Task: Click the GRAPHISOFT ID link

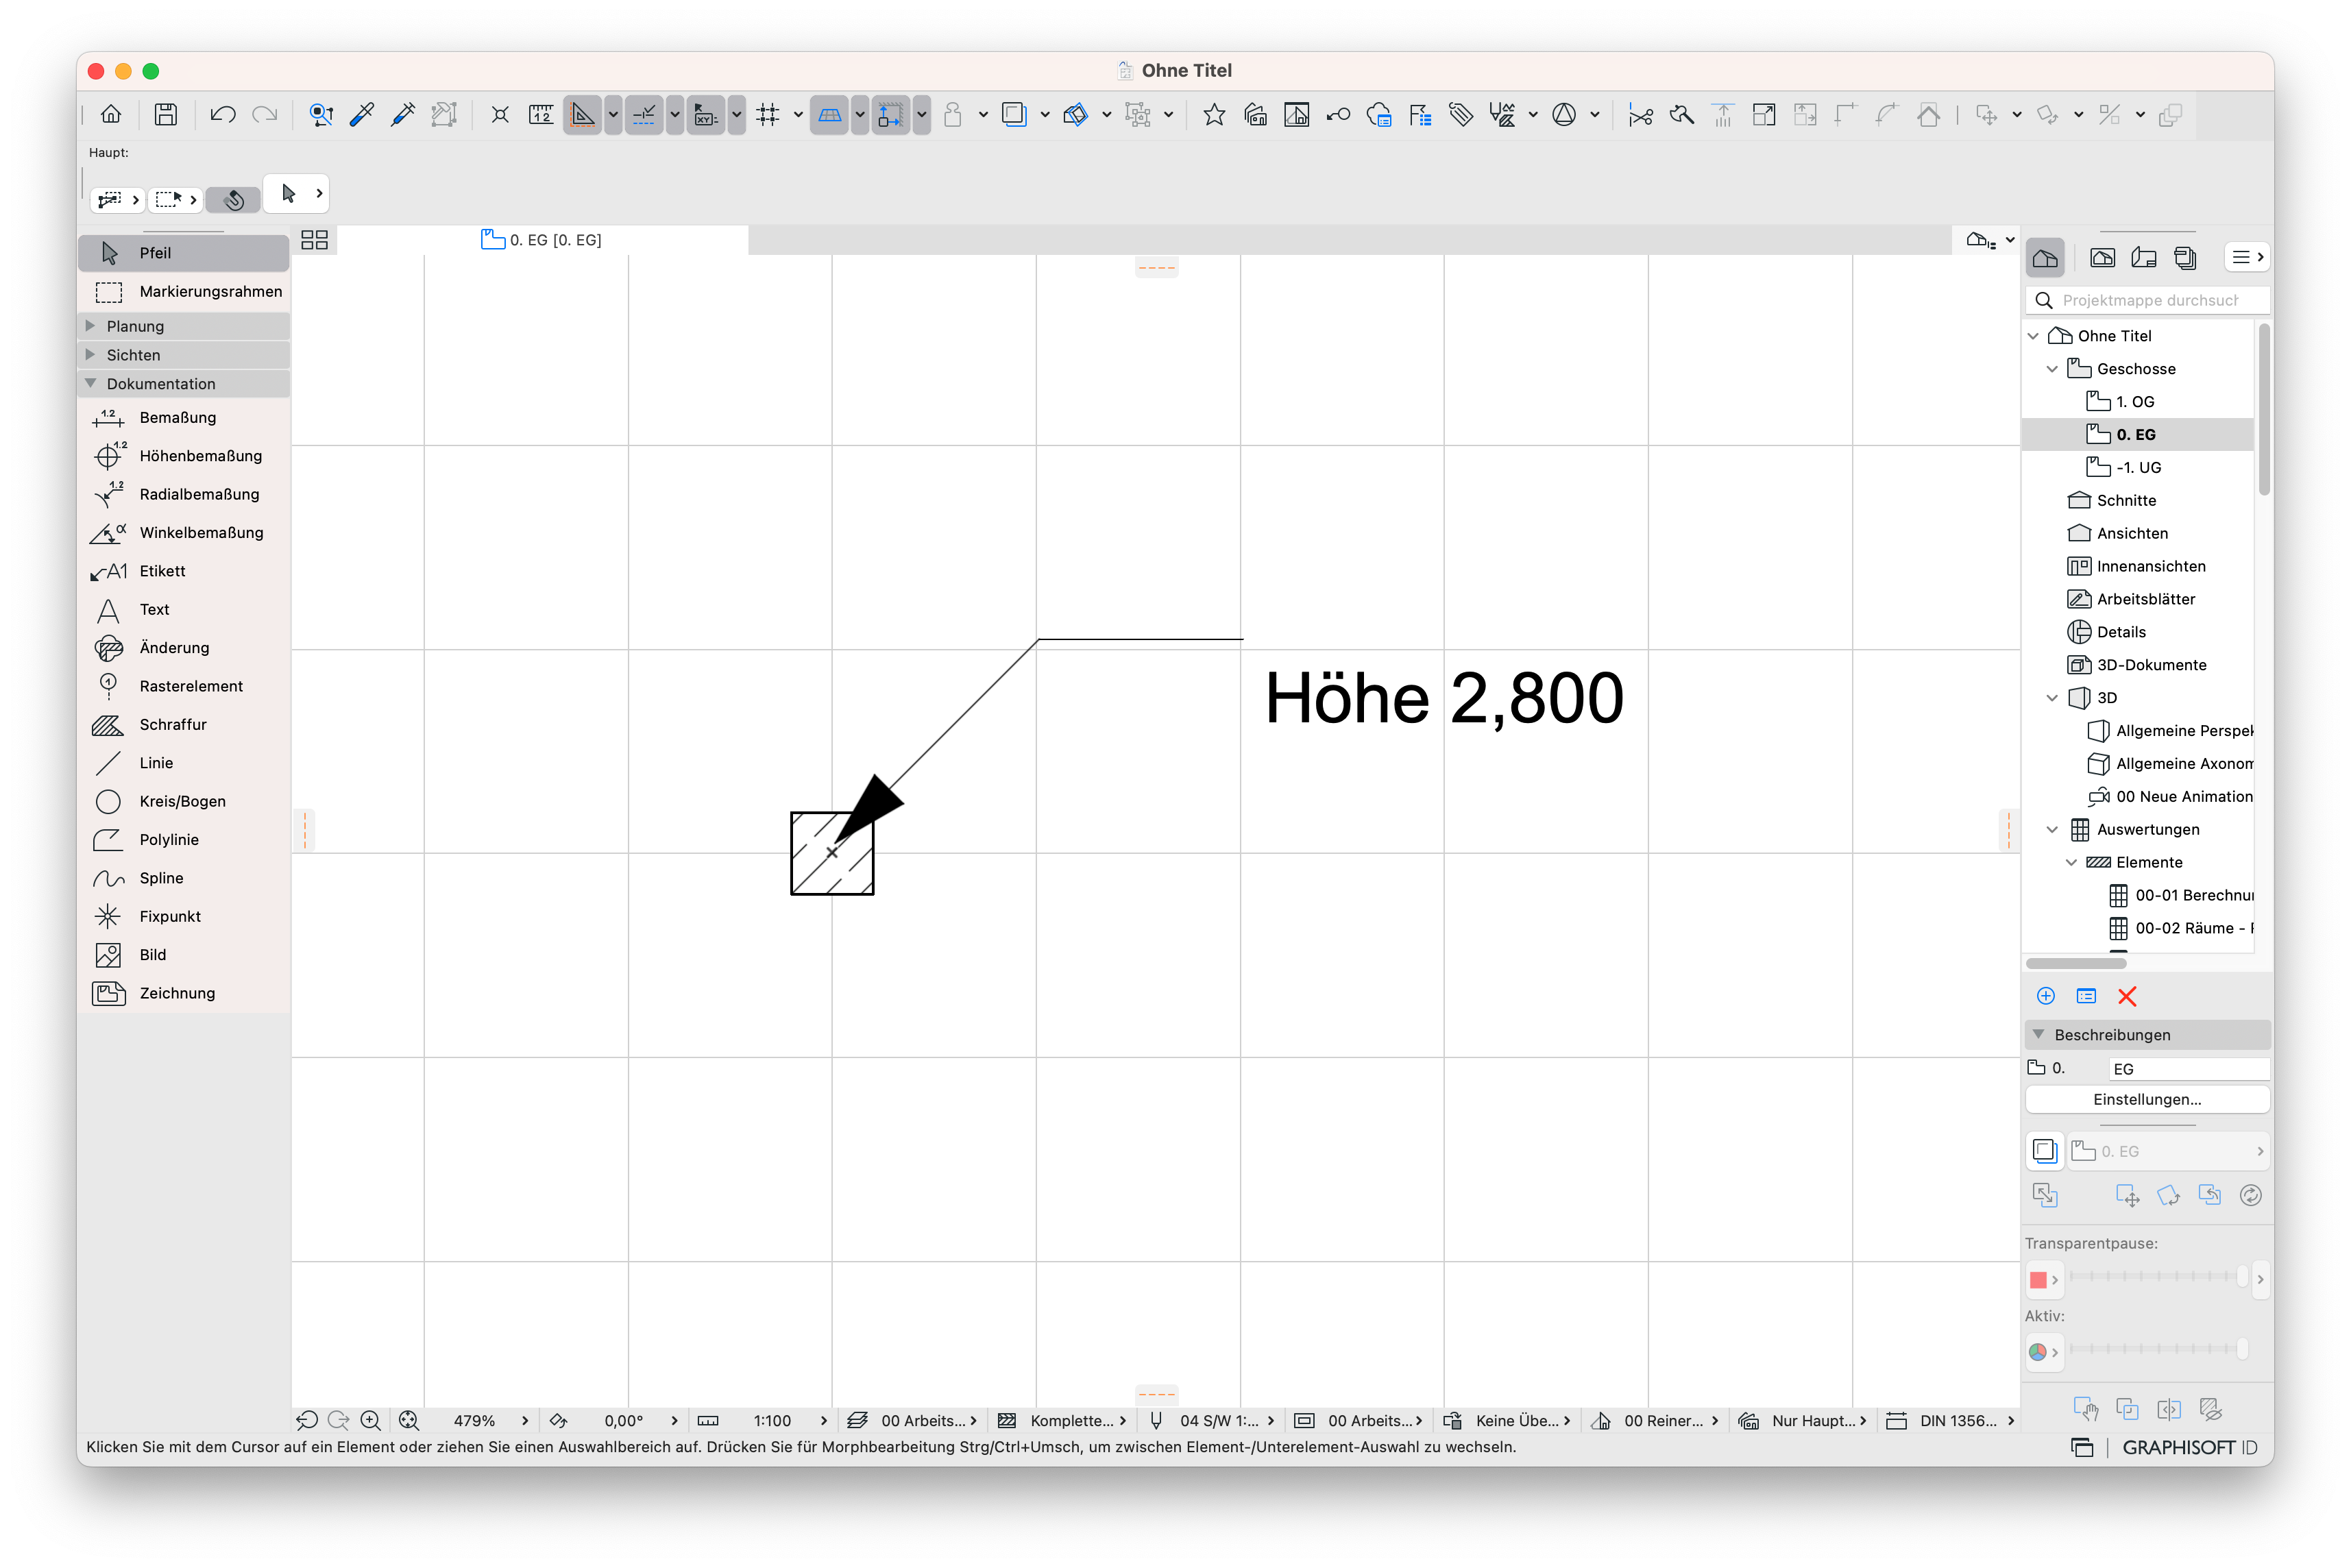Action: [x=2189, y=1447]
